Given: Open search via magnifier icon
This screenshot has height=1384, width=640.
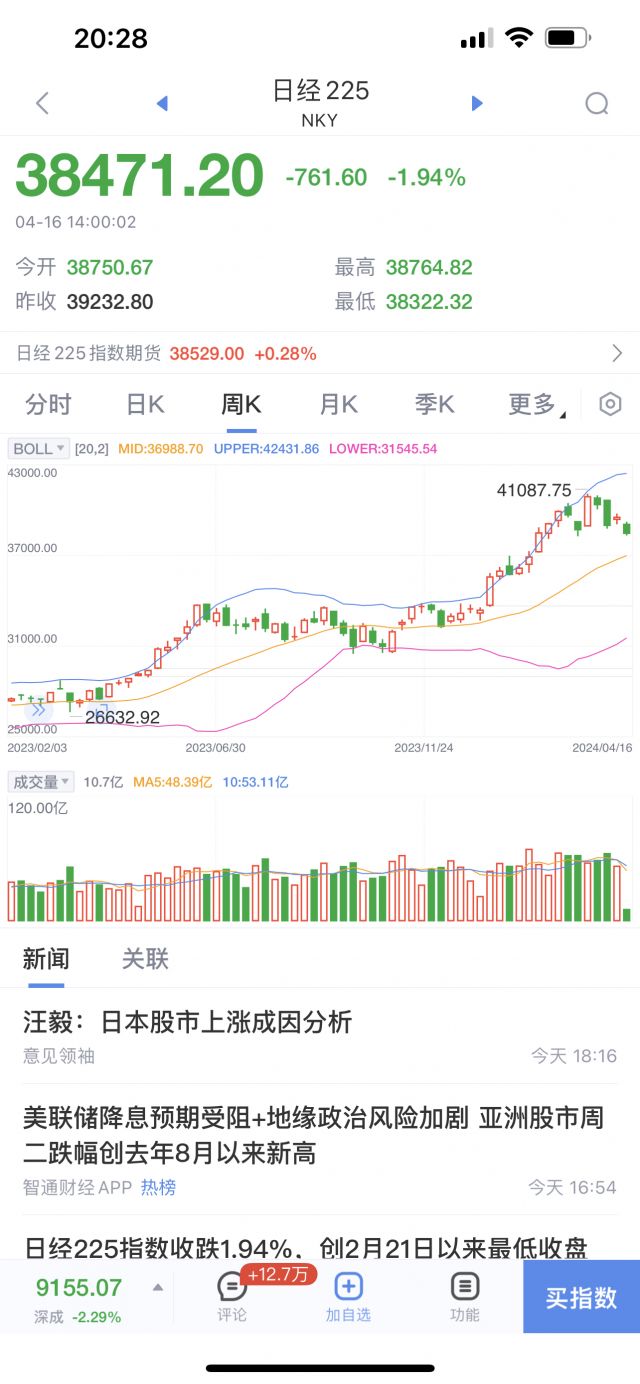Looking at the screenshot, I should click(597, 103).
